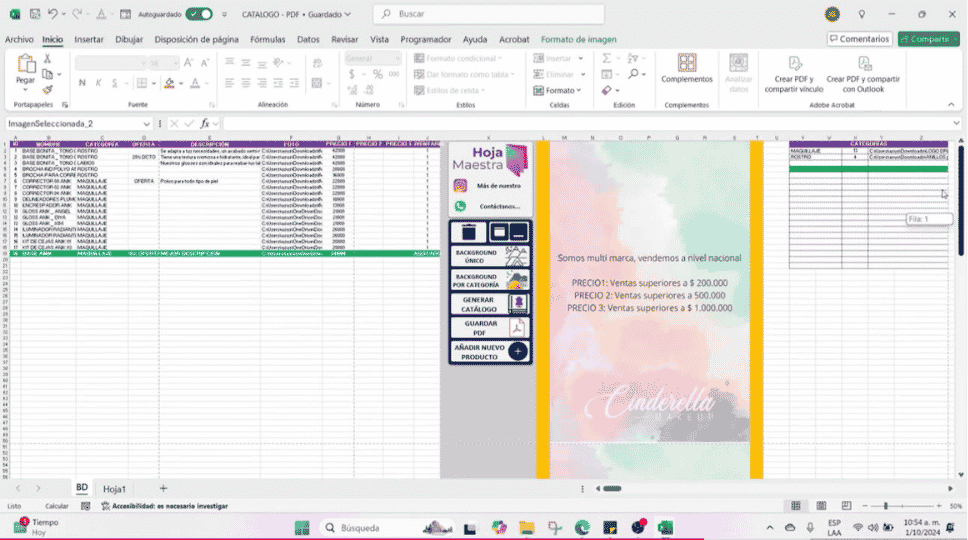Click the Autosuma sigma icon

click(x=607, y=58)
